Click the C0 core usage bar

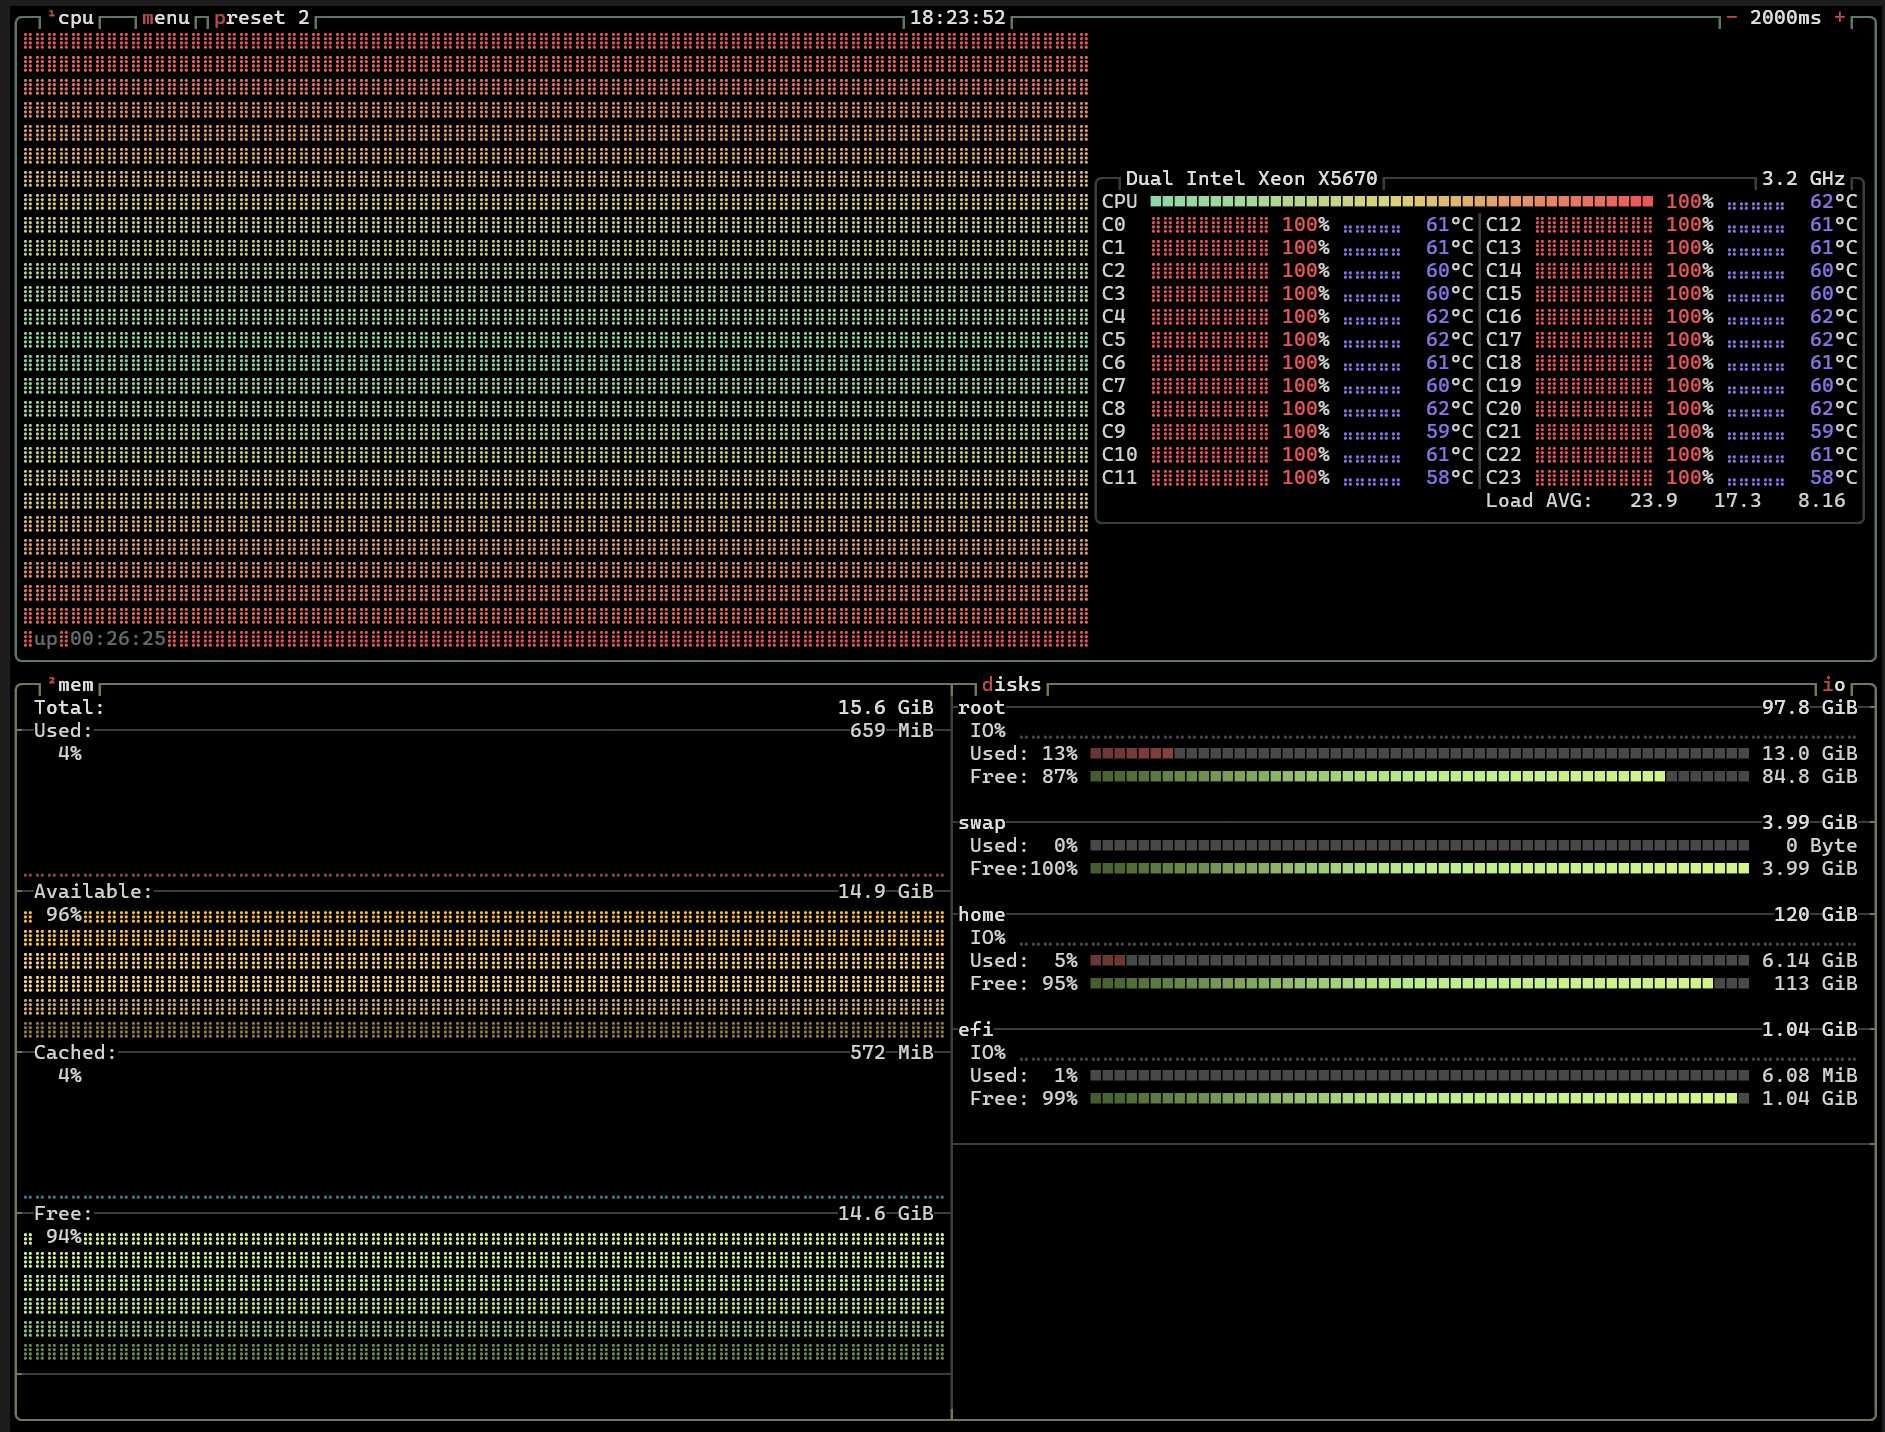pos(1210,224)
